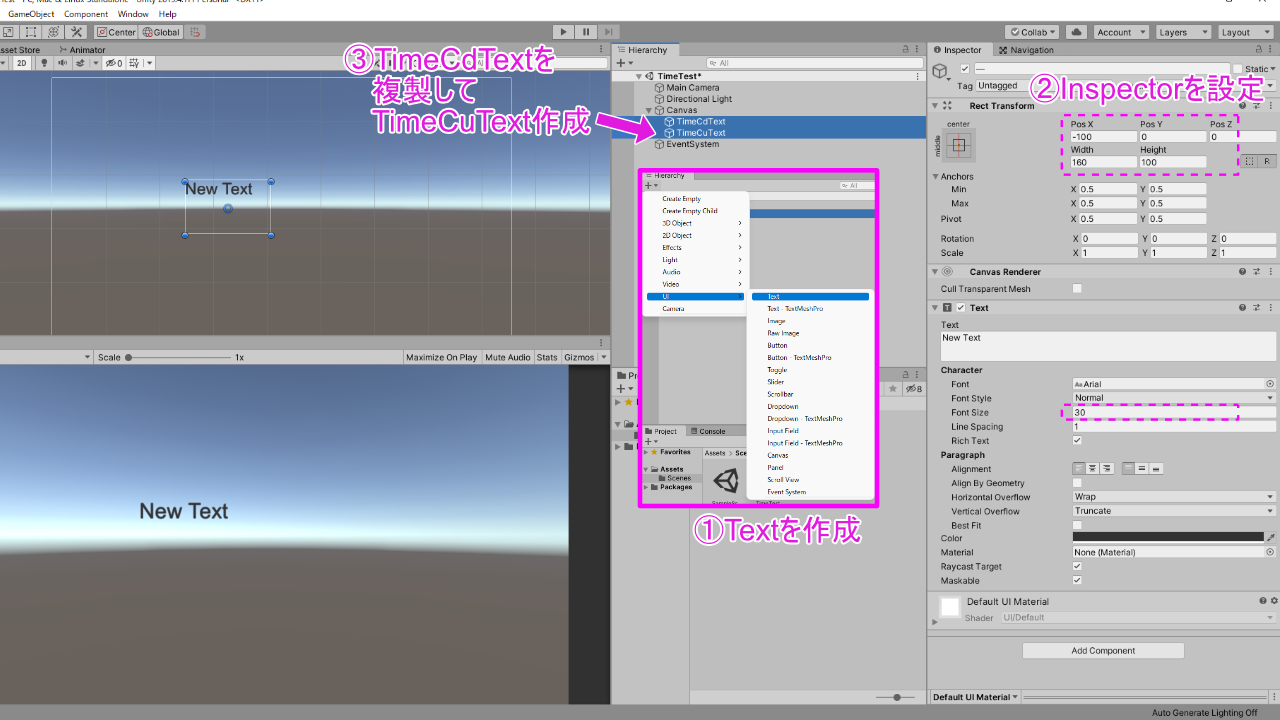Image resolution: width=1280 pixels, height=720 pixels.
Task: Collapse the Canvas tree node
Action: [x=648, y=110]
